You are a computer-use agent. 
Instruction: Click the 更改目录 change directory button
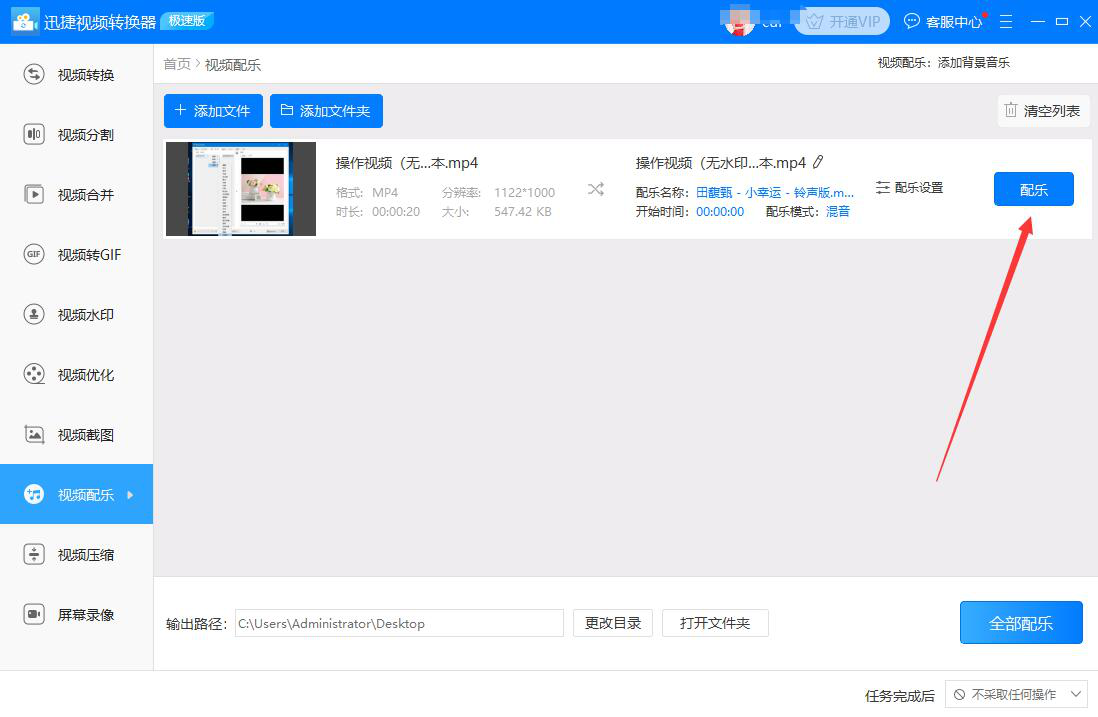coord(613,623)
